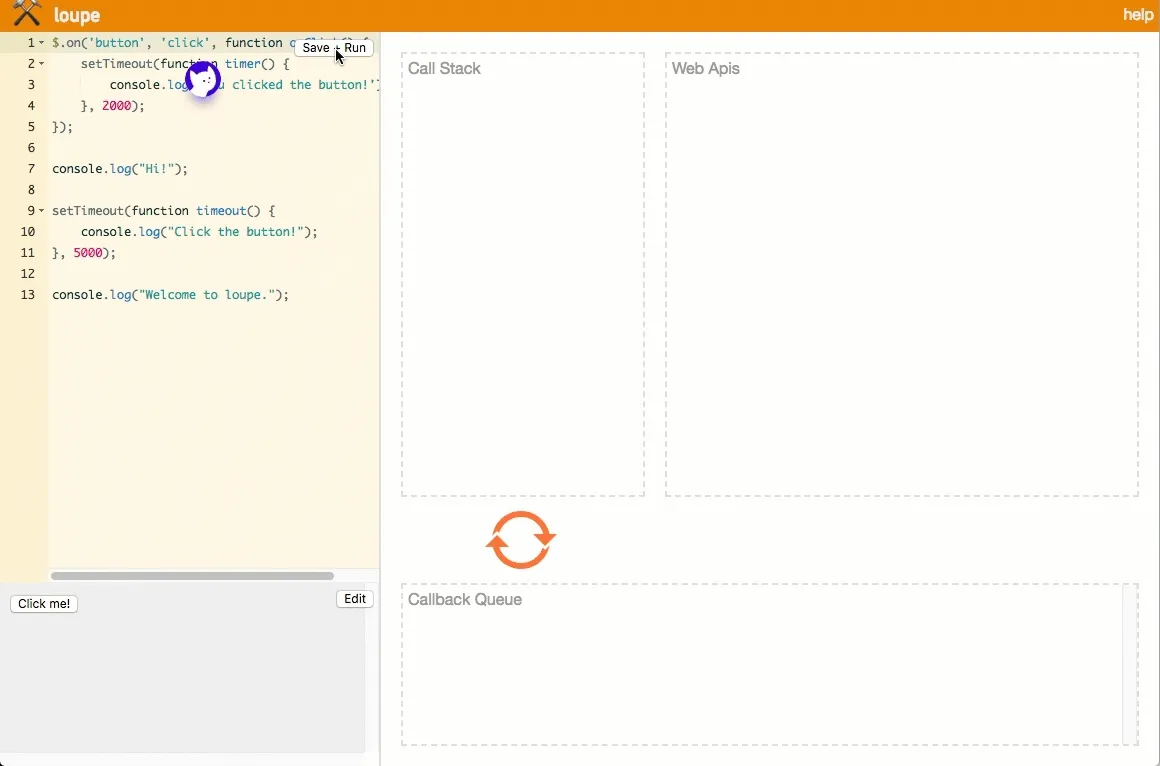Collapse the fold arrow on line 2

[x=41, y=64]
